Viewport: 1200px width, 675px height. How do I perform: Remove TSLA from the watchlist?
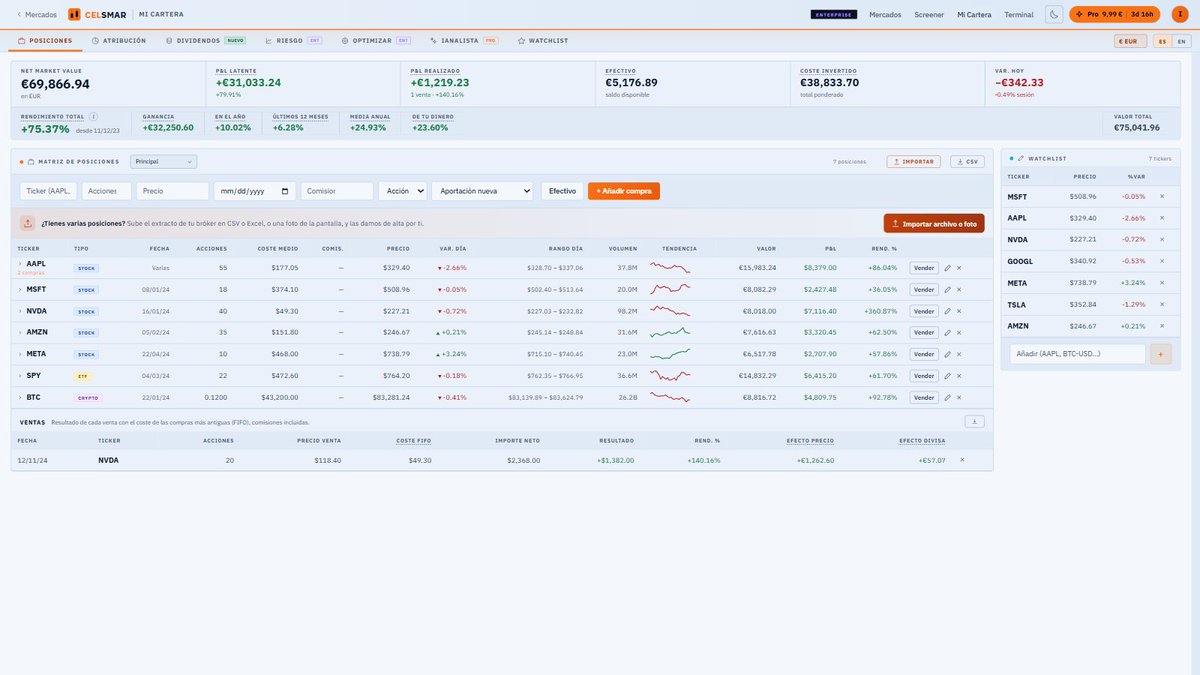click(x=1162, y=304)
